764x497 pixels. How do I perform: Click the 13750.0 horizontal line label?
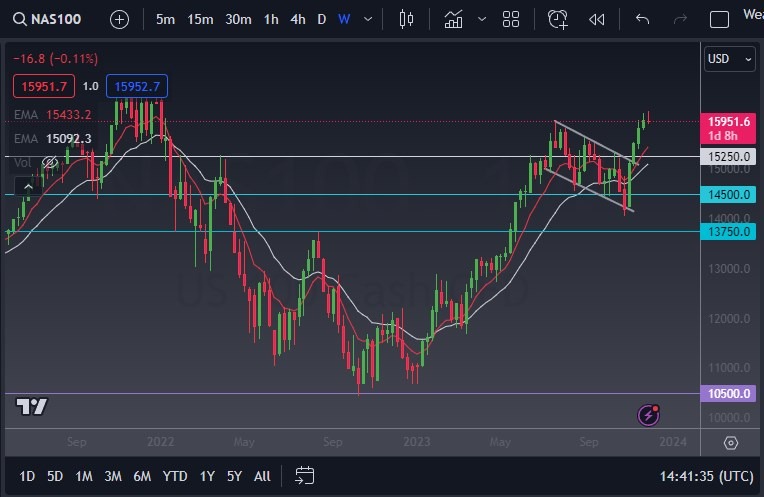click(728, 231)
